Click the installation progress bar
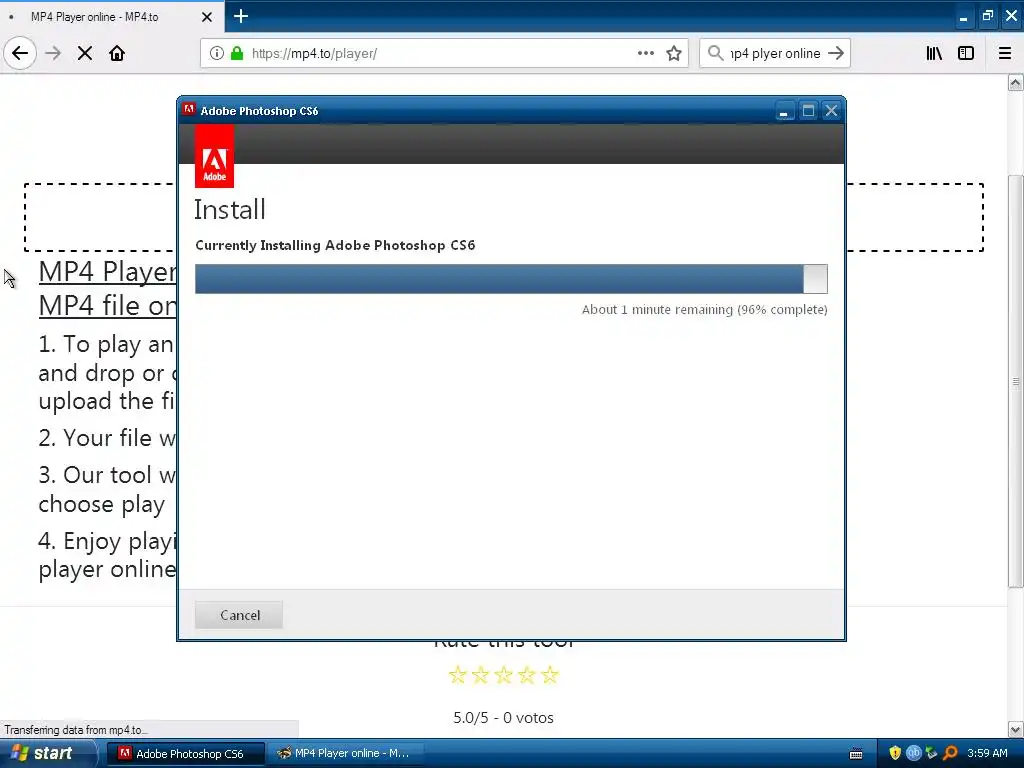Screen dimensions: 1024x768 click(x=511, y=279)
